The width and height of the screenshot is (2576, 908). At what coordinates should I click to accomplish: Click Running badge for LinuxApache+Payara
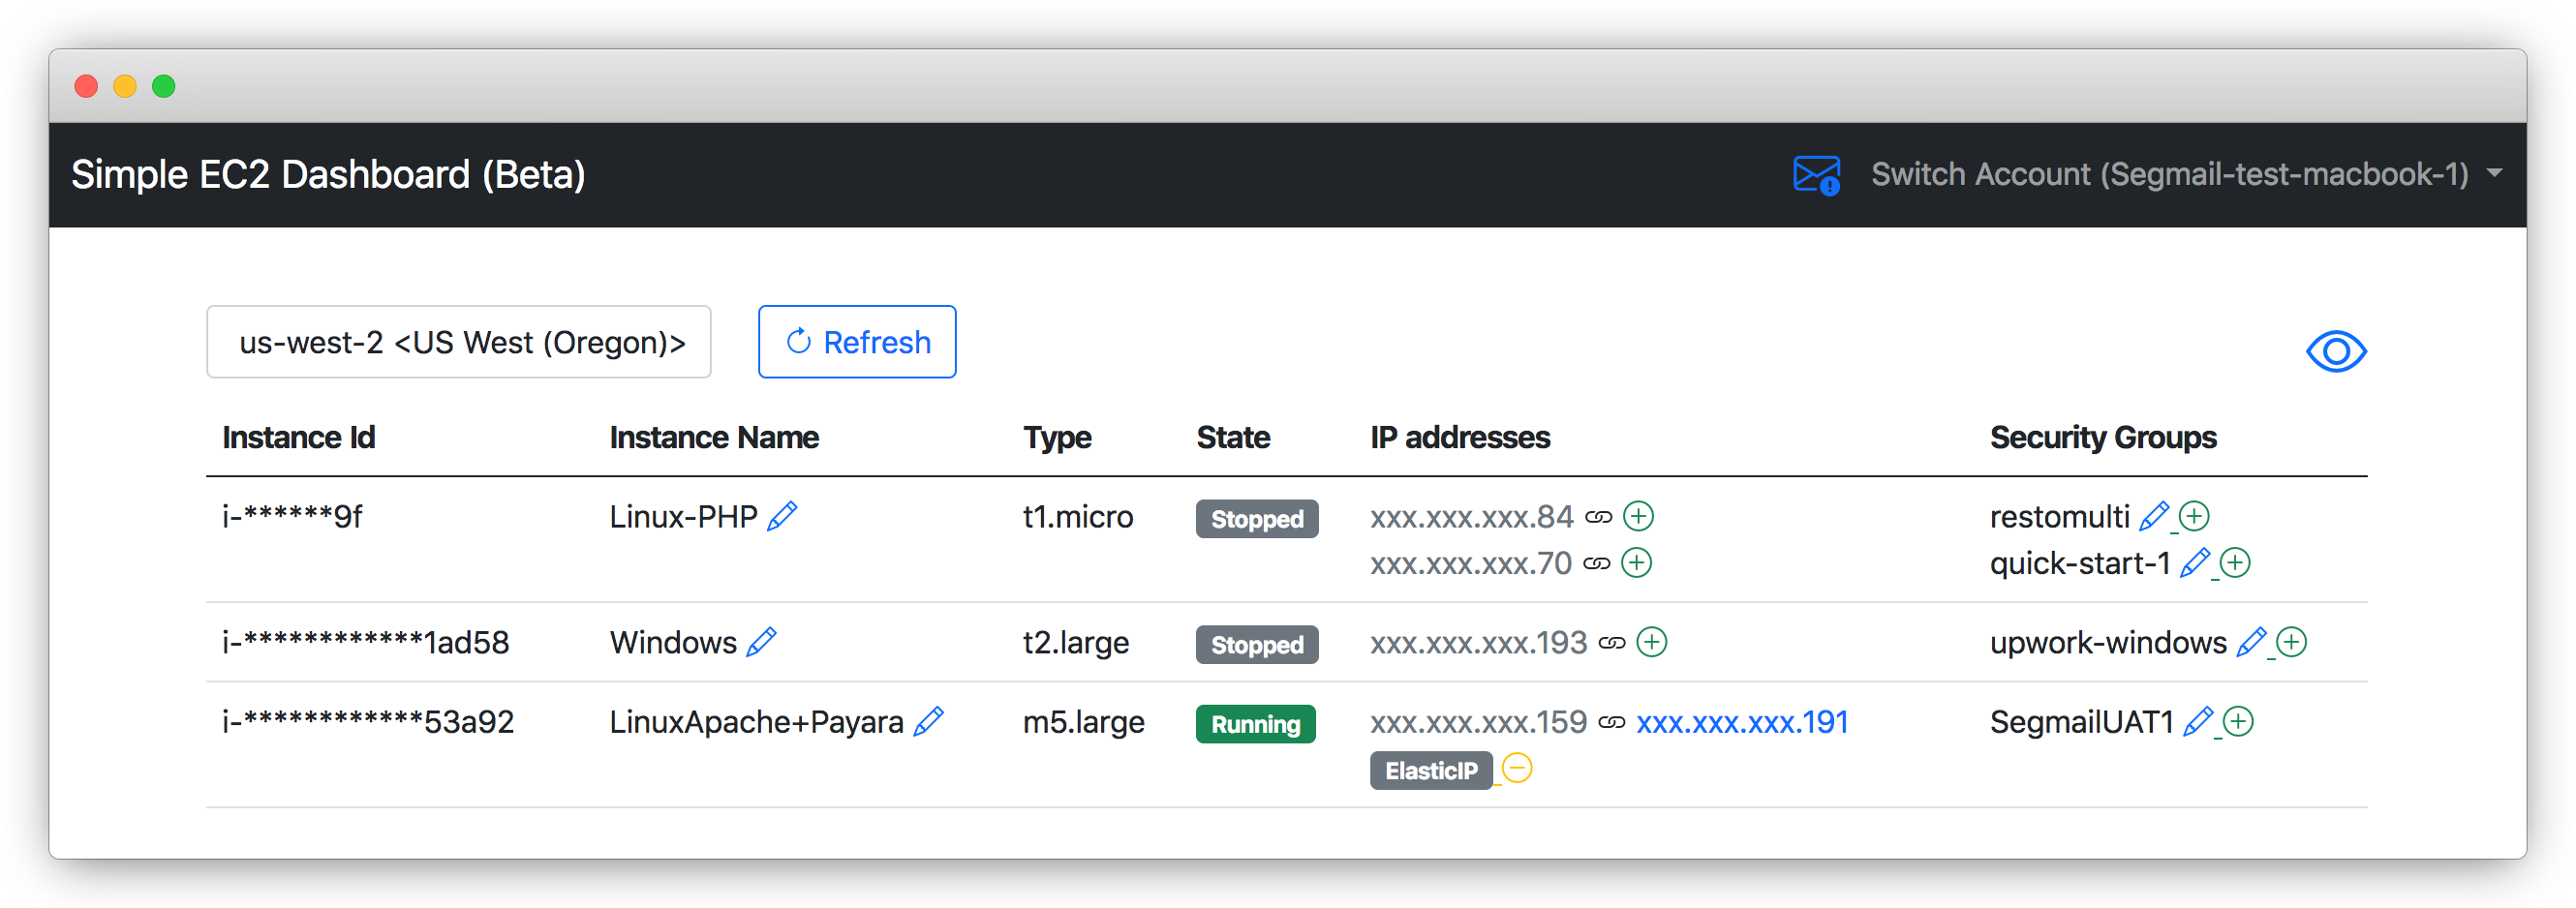(1255, 724)
